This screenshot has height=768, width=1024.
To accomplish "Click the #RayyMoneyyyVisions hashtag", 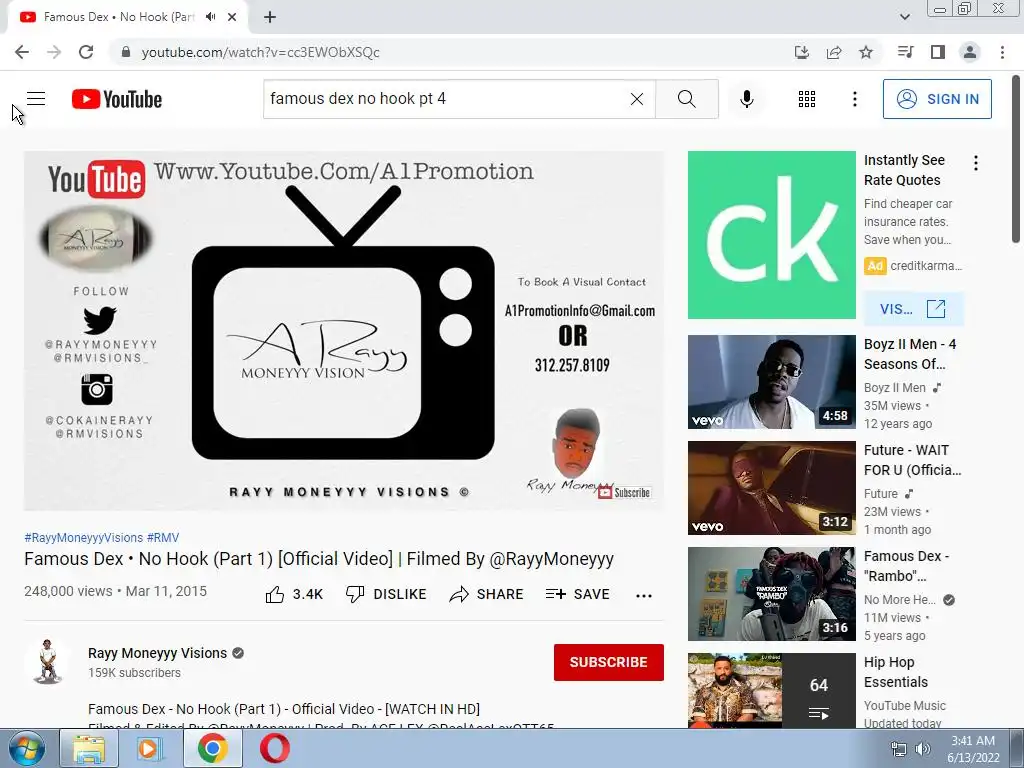I will point(84,537).
